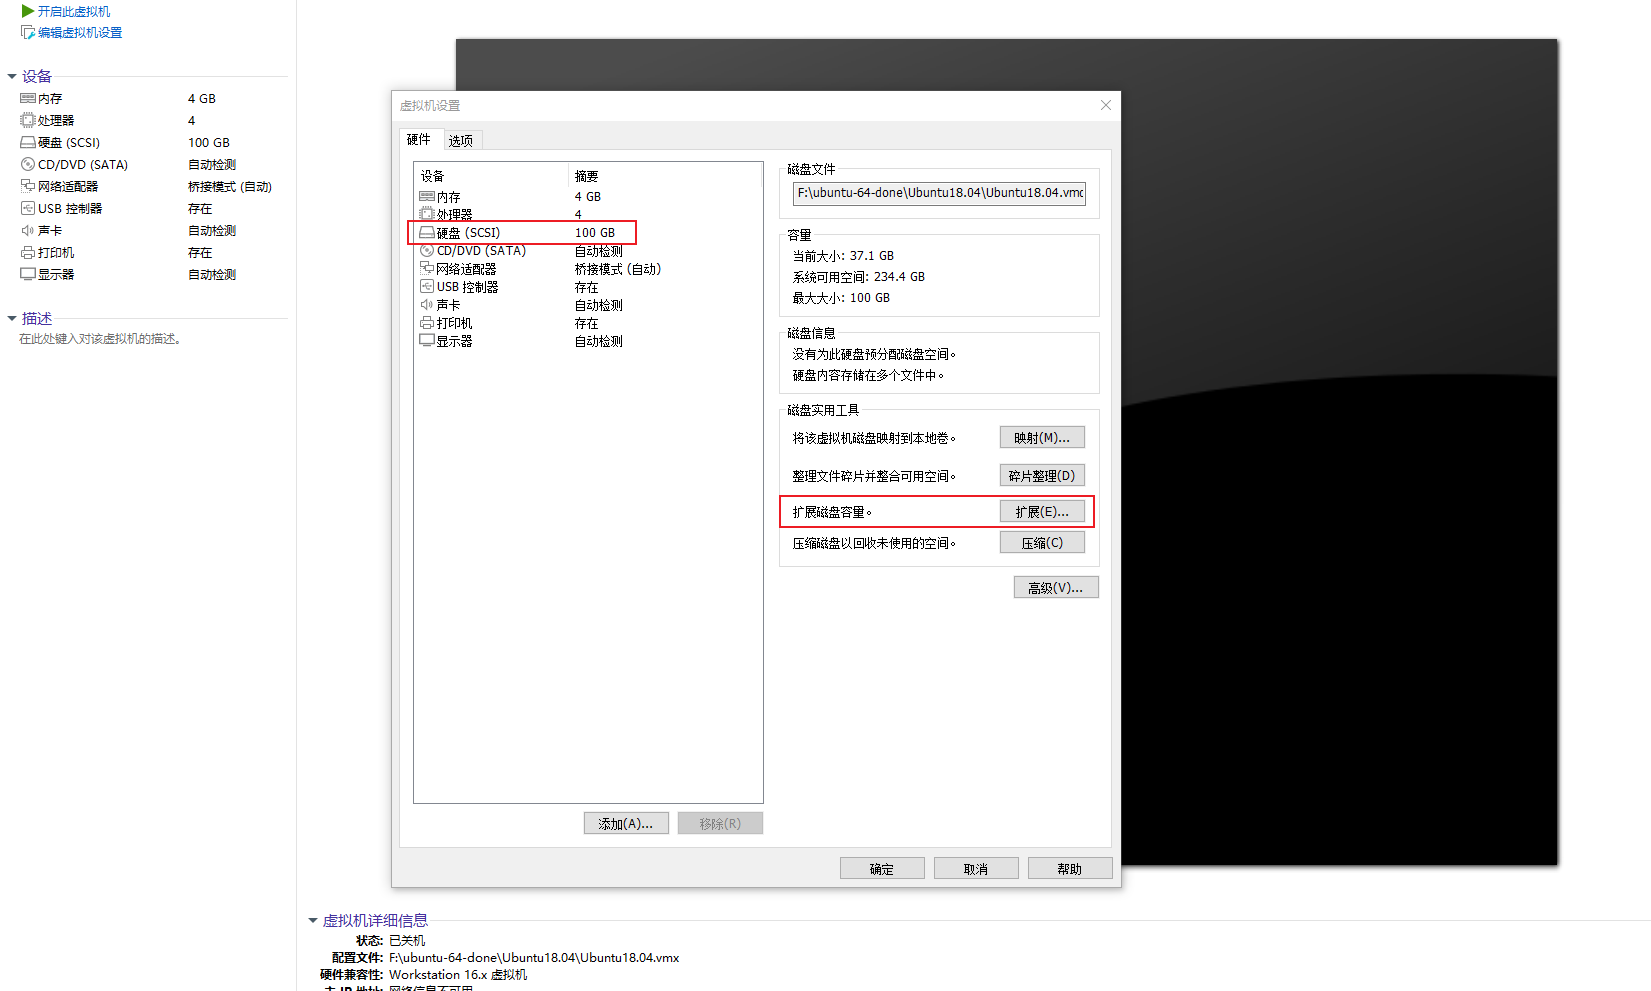The width and height of the screenshot is (1651, 991).
Task: Collapse the 虚拟机详细信息 section
Action: tap(313, 920)
